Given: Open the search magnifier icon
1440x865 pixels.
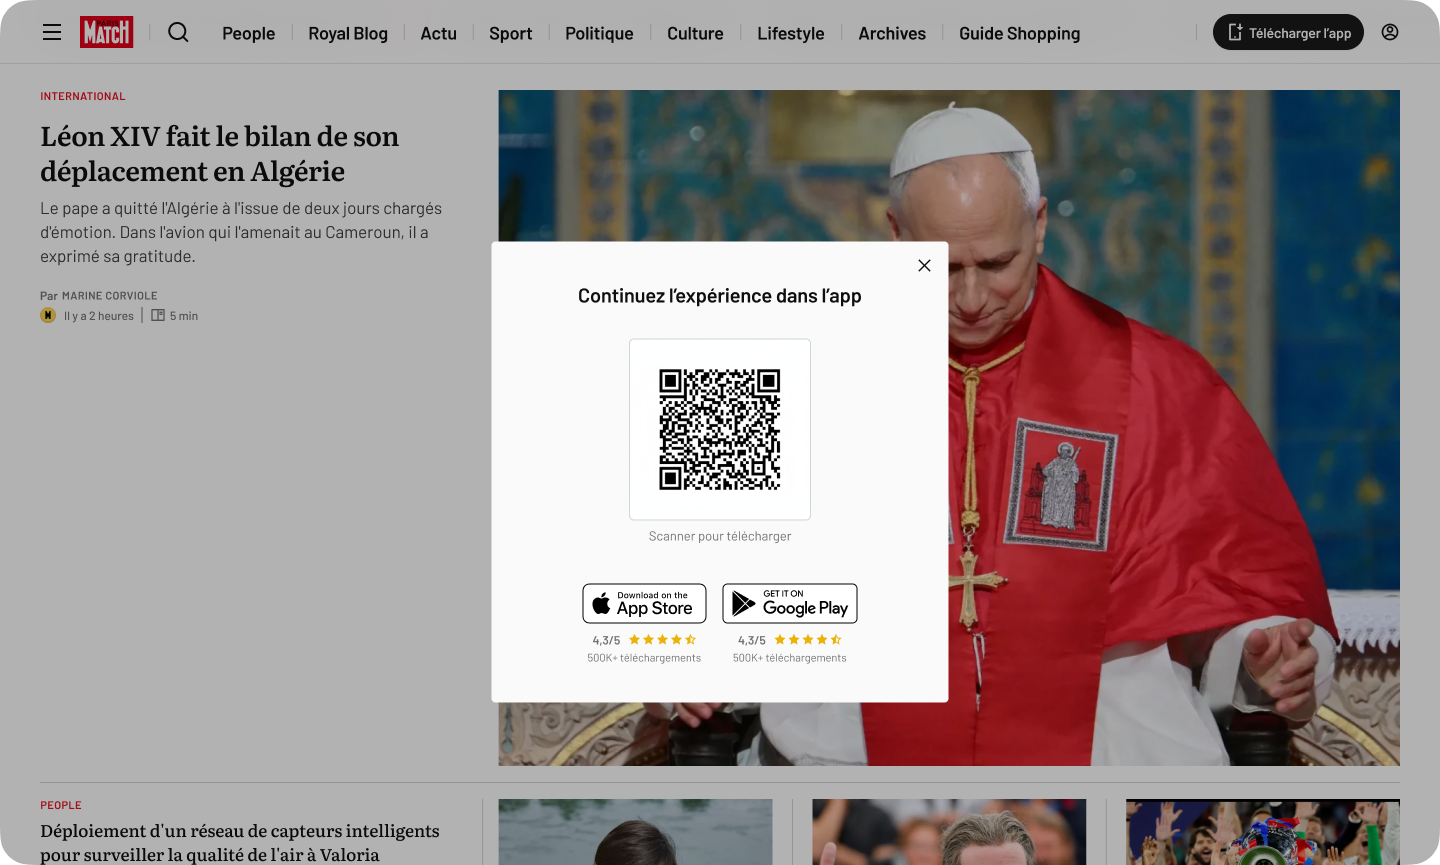Looking at the screenshot, I should coord(178,32).
